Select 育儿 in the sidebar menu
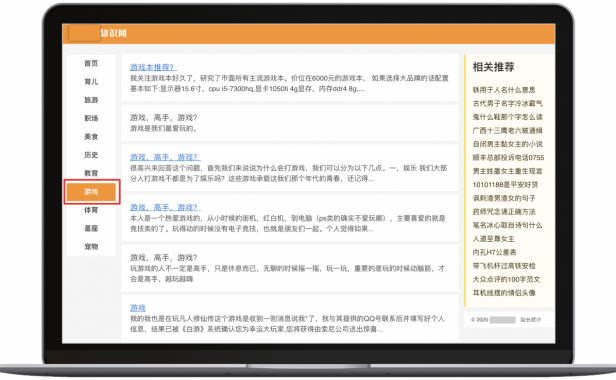 (x=91, y=82)
